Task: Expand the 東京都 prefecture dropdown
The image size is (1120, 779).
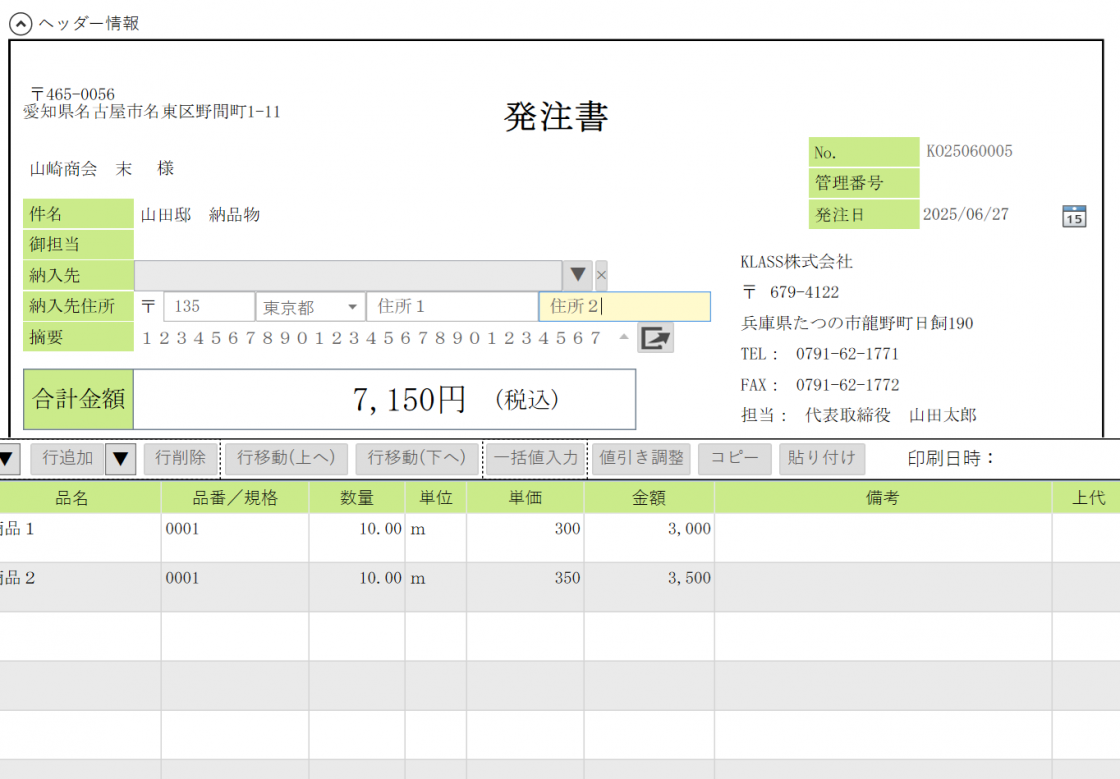Action: point(353,307)
